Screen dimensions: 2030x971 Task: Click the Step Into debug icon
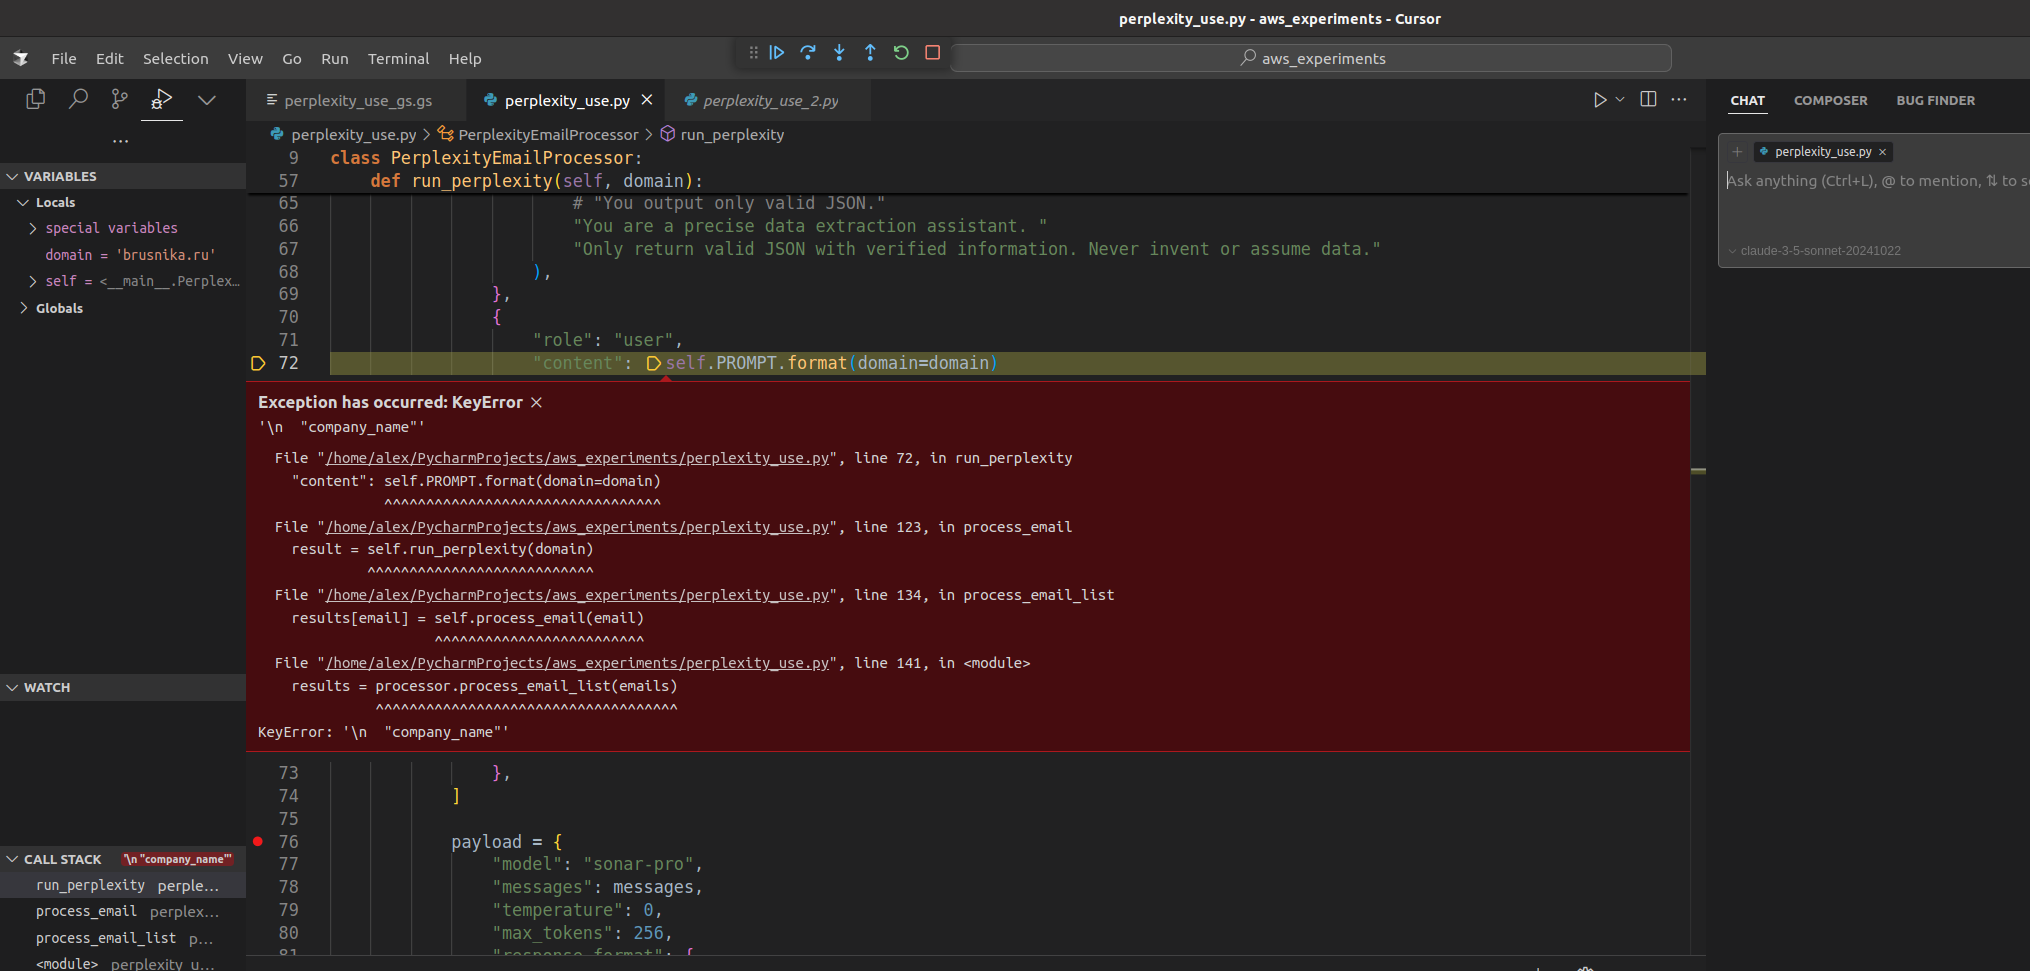pos(839,53)
